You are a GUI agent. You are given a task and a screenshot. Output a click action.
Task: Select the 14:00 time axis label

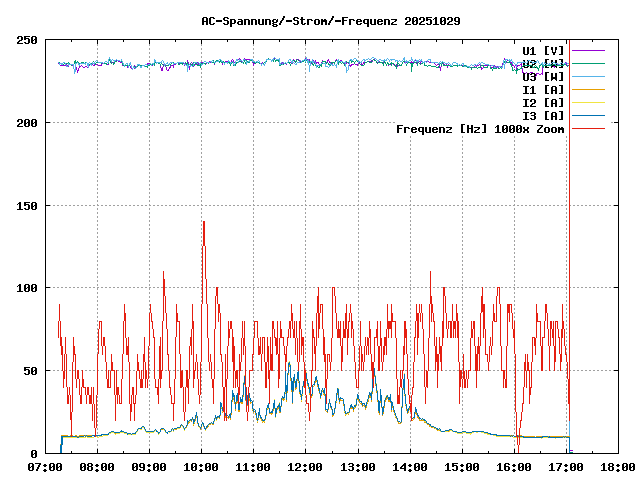[409, 467]
